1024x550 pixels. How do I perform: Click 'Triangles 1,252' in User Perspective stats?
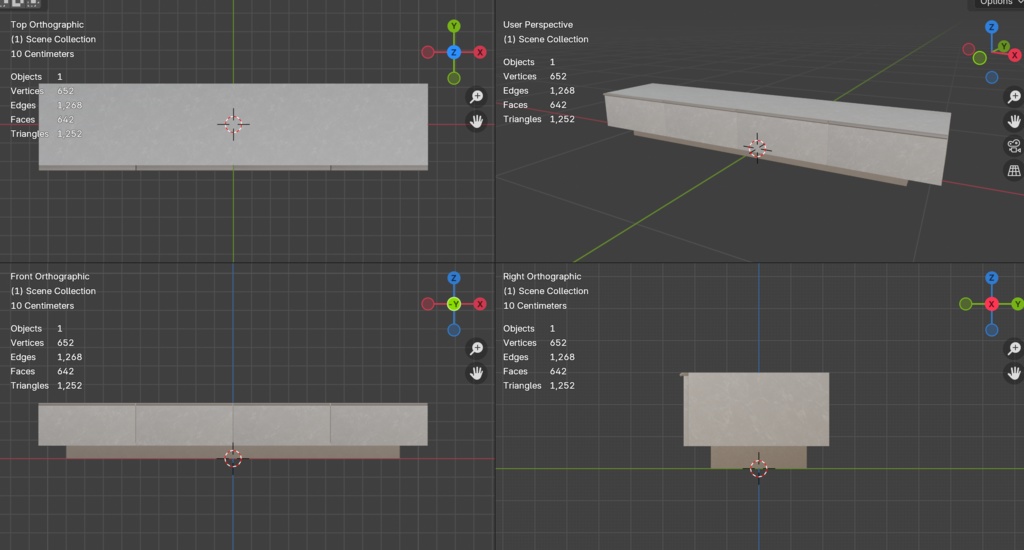coord(539,119)
